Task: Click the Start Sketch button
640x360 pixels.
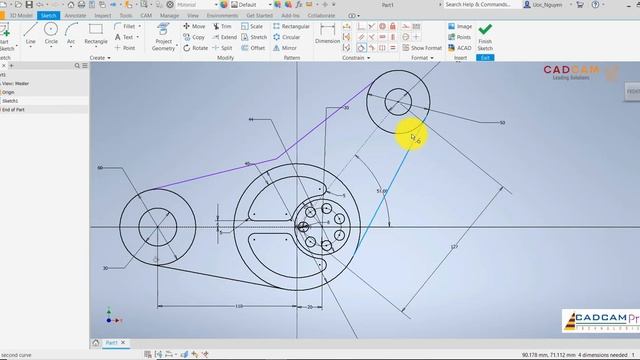Action: point(6,37)
